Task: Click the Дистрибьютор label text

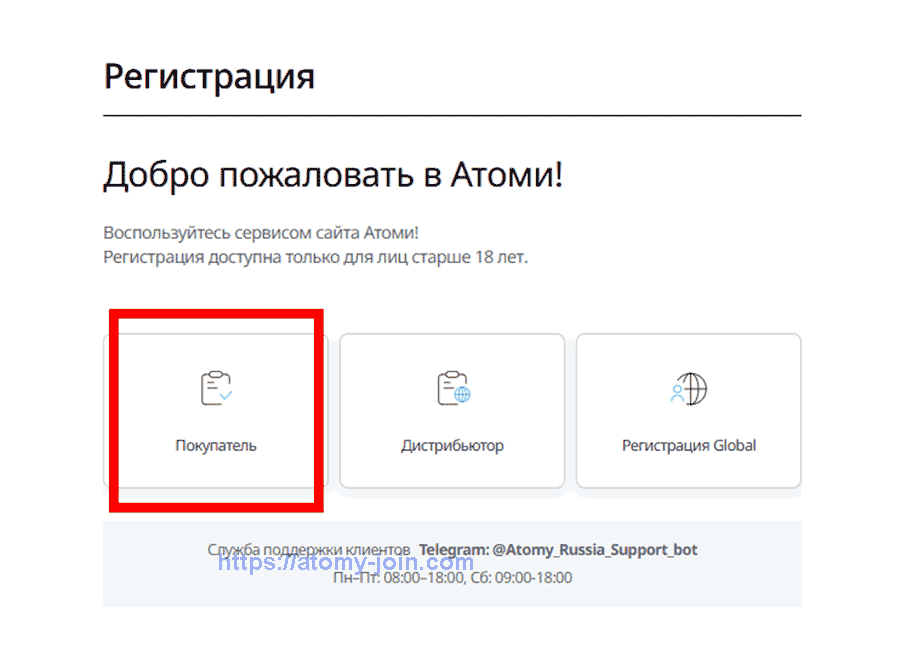Action: pyautogui.click(x=452, y=446)
